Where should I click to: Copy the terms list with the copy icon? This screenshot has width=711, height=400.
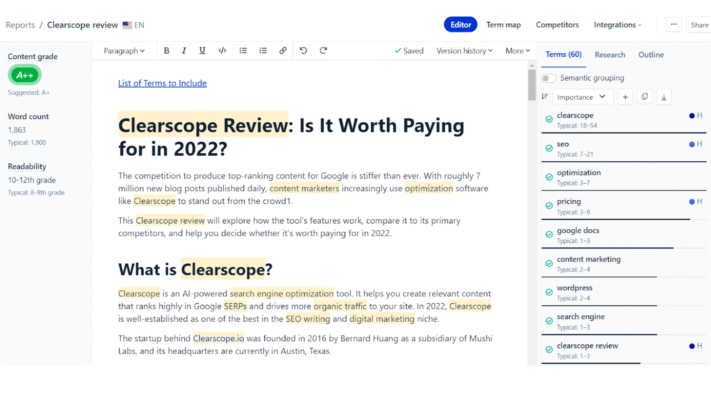tap(644, 97)
